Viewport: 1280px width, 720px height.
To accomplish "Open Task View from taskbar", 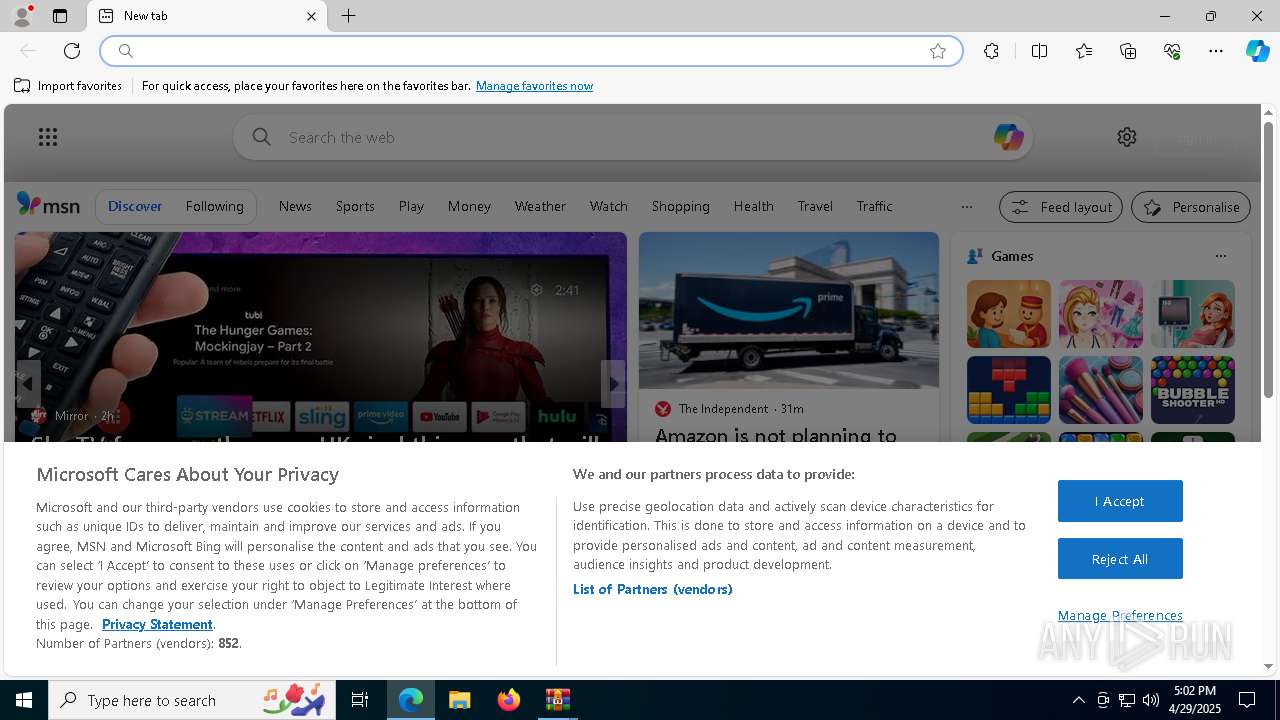I will pyautogui.click(x=360, y=700).
